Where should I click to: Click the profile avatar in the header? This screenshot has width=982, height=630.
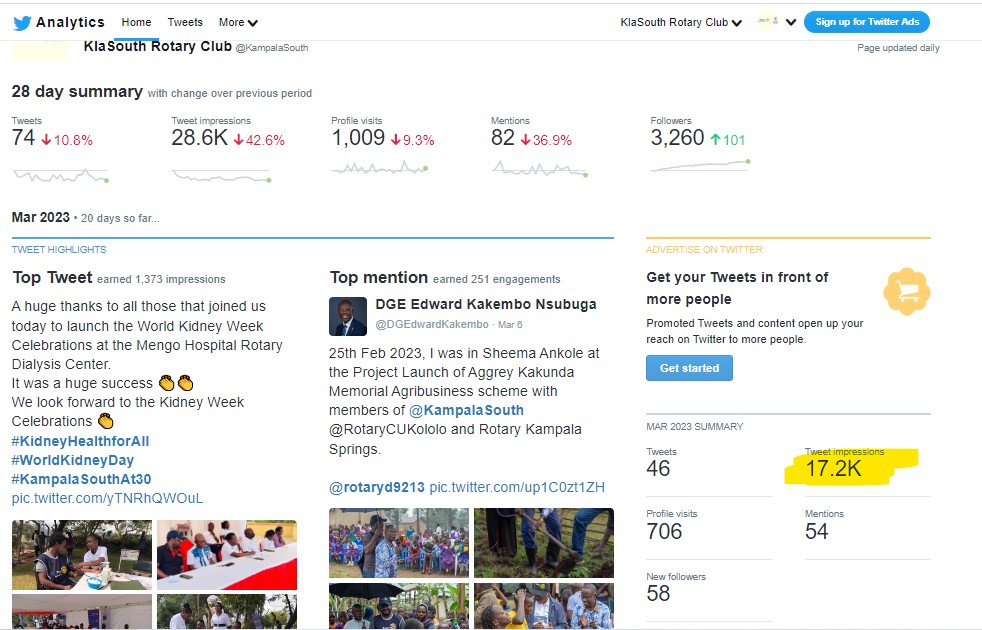click(768, 21)
